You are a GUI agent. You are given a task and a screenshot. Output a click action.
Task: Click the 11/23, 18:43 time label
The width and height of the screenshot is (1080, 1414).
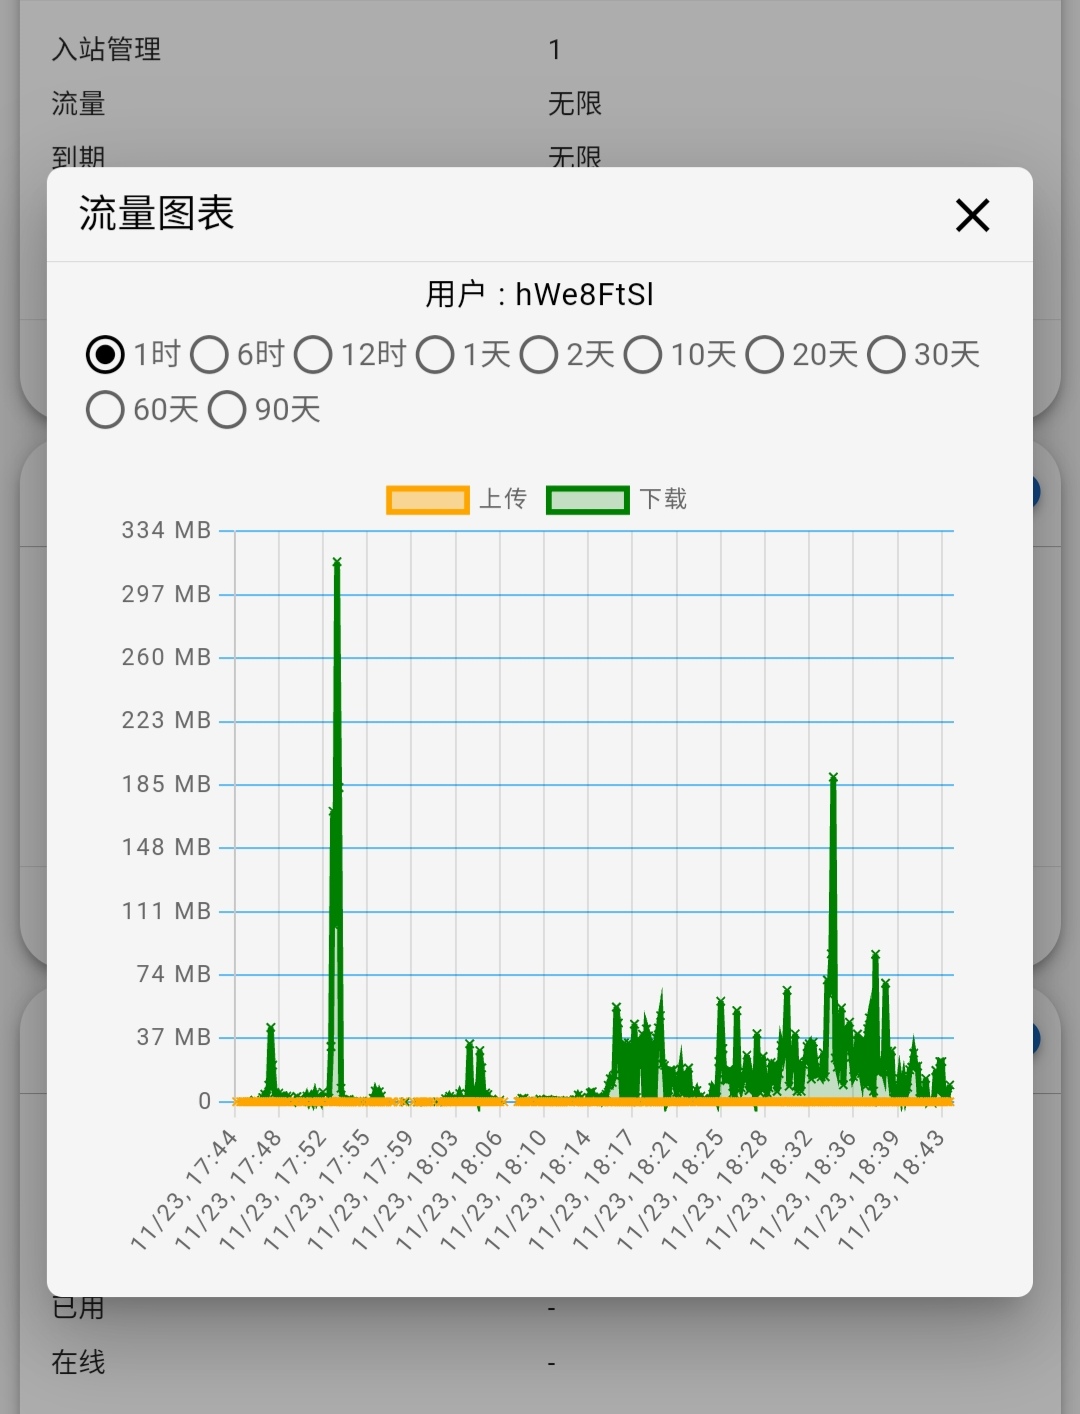(892, 1190)
